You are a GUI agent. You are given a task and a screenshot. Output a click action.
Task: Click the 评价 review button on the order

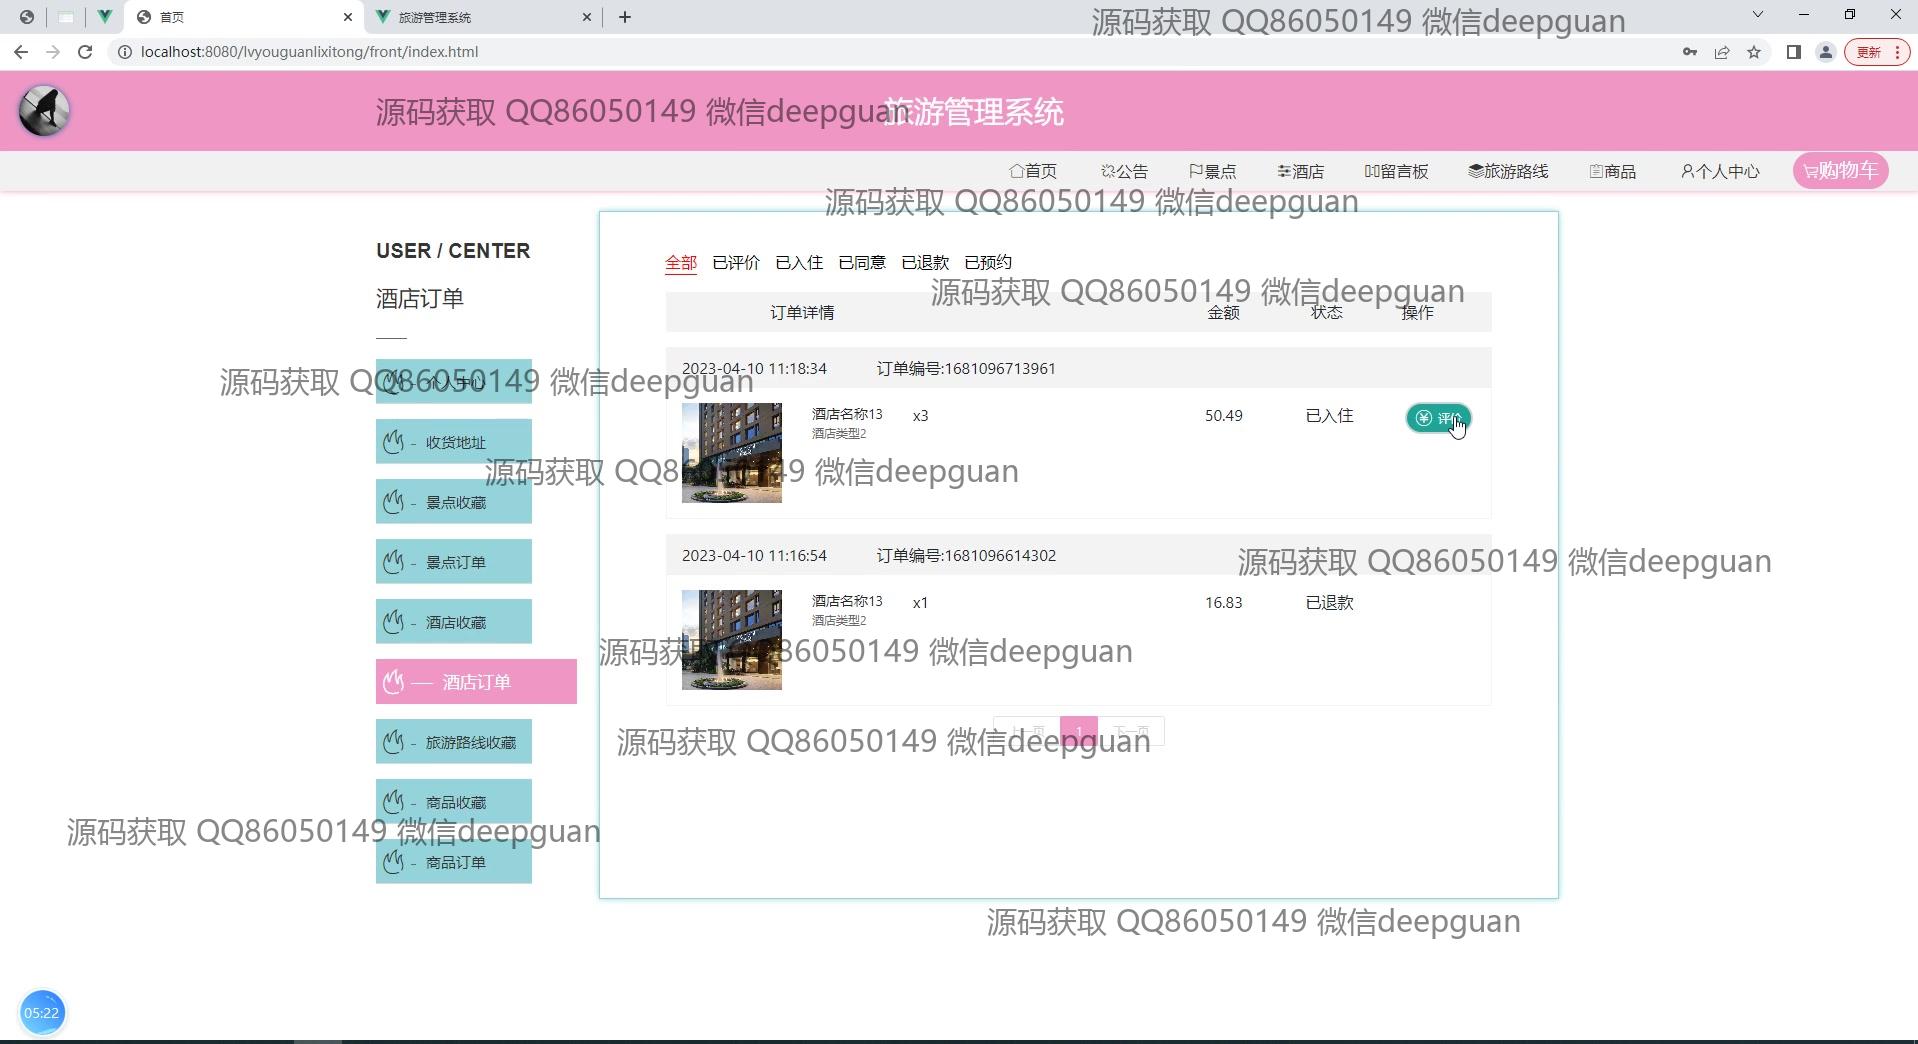(1438, 418)
